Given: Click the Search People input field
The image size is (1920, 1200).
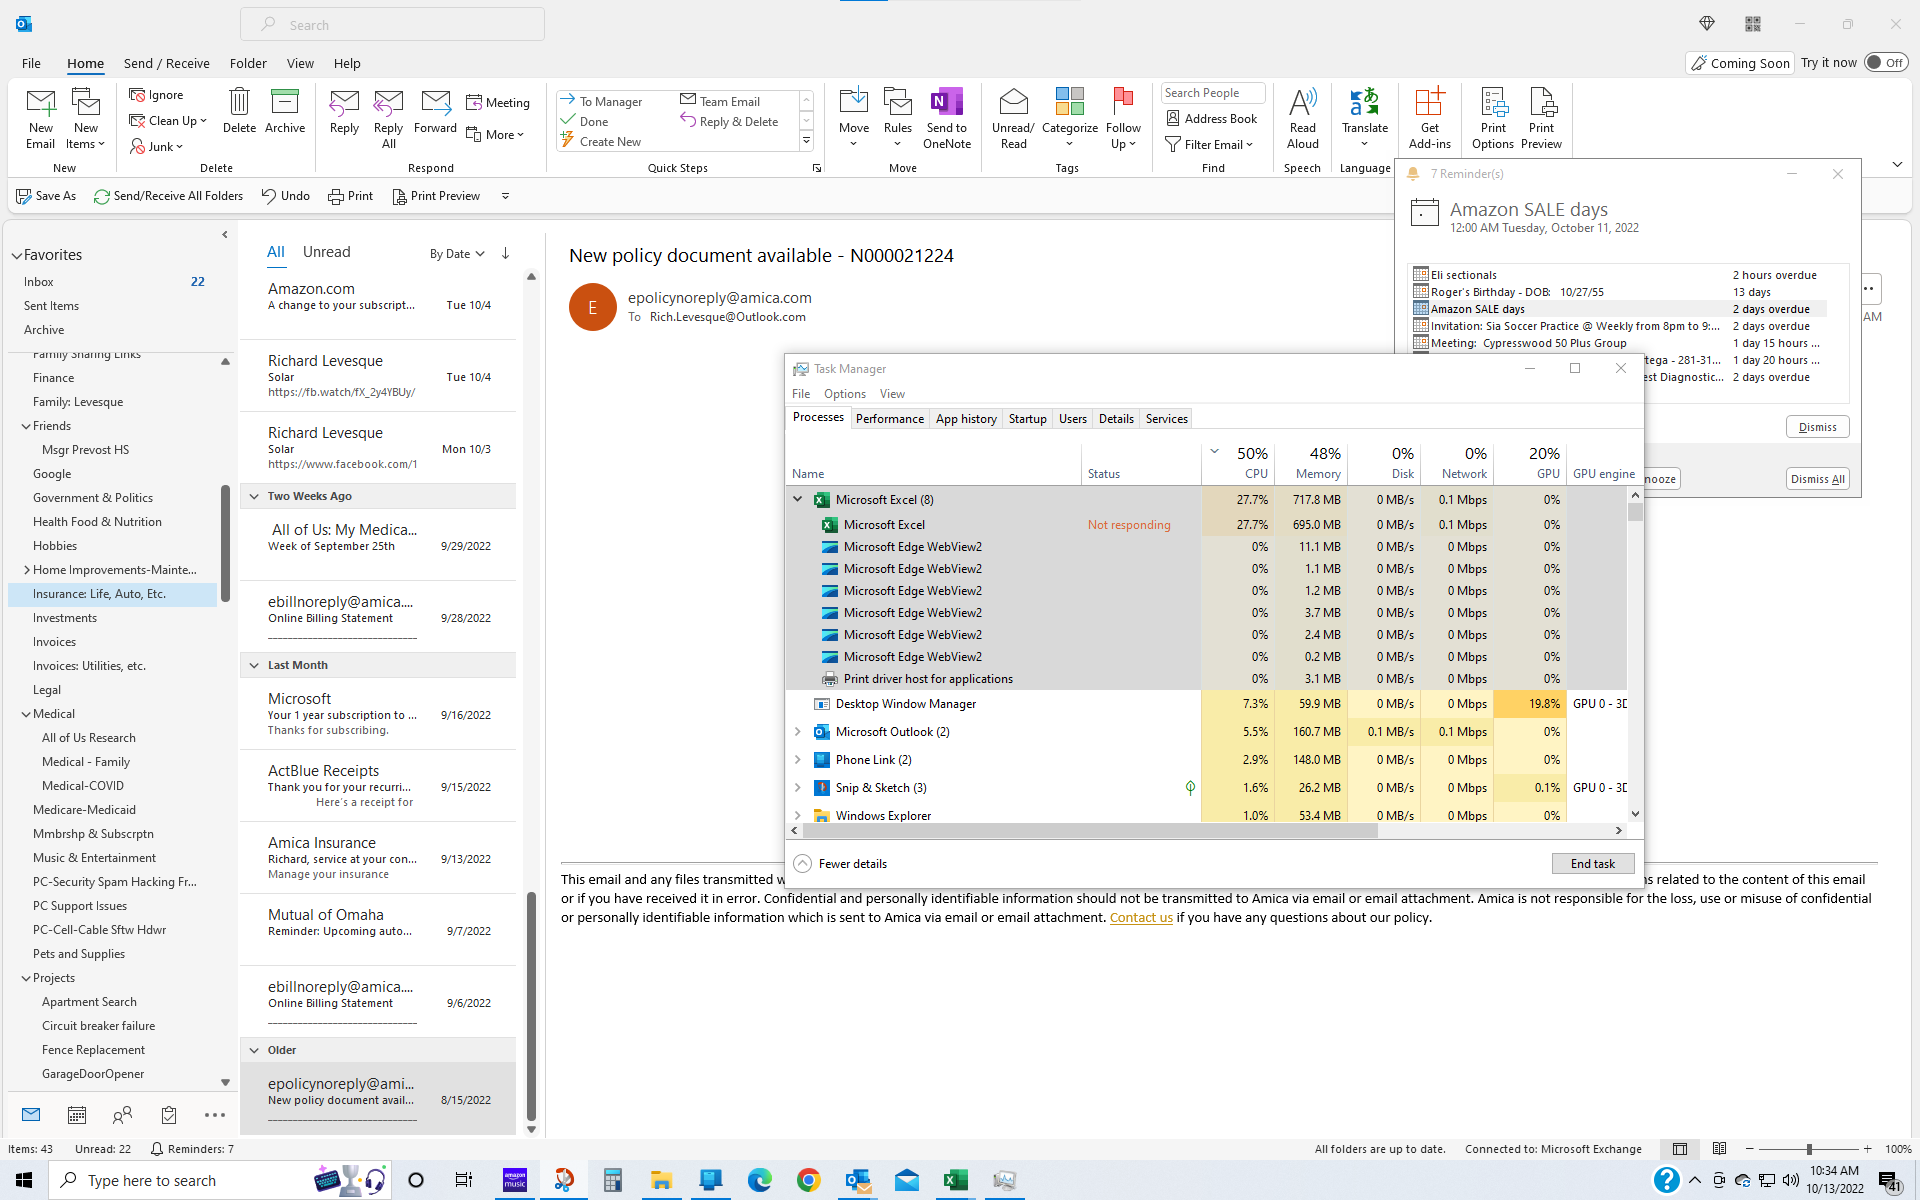Looking at the screenshot, I should click(1212, 92).
